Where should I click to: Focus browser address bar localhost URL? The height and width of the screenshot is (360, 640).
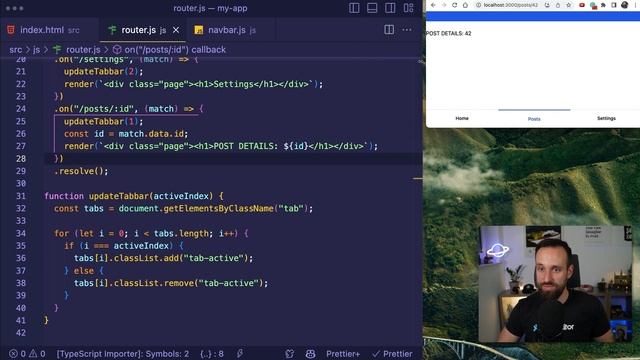coord(511,5)
